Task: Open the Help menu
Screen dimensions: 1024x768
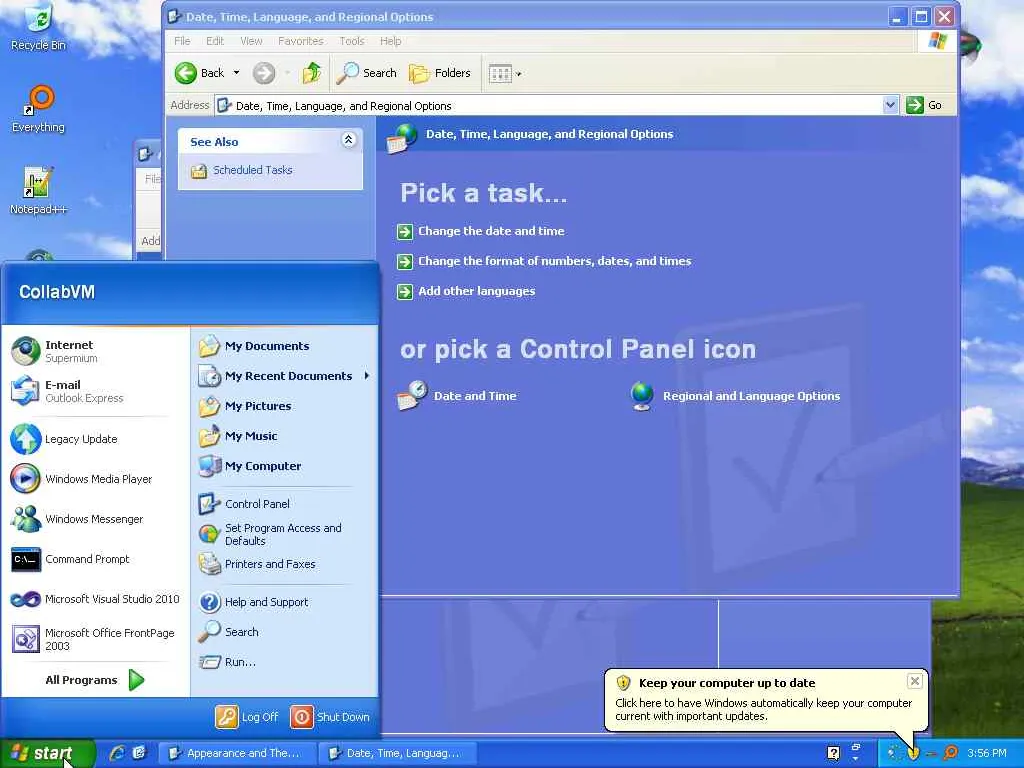Action: pos(391,41)
